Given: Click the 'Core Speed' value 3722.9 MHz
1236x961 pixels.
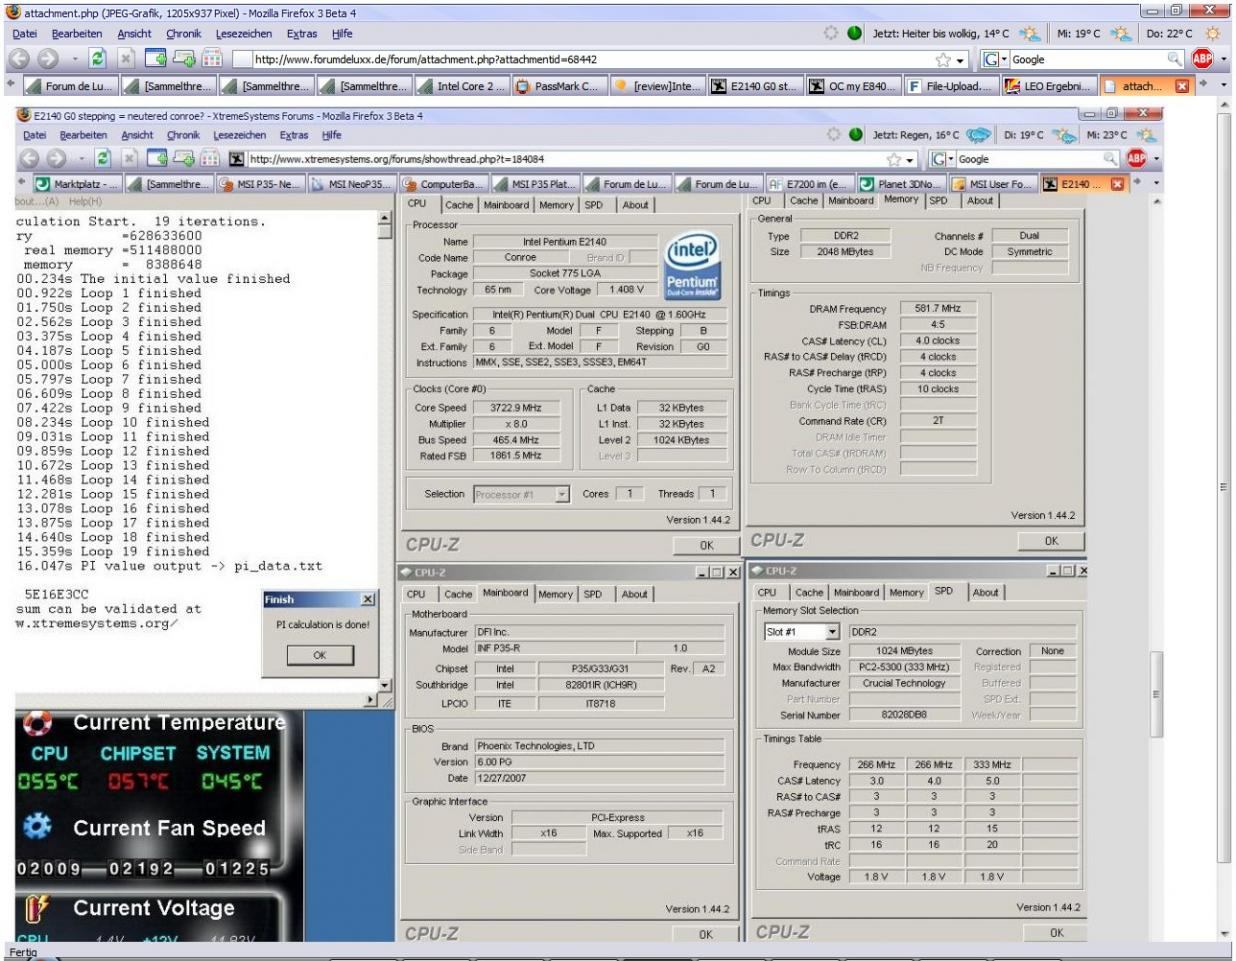Looking at the screenshot, I should point(515,408).
